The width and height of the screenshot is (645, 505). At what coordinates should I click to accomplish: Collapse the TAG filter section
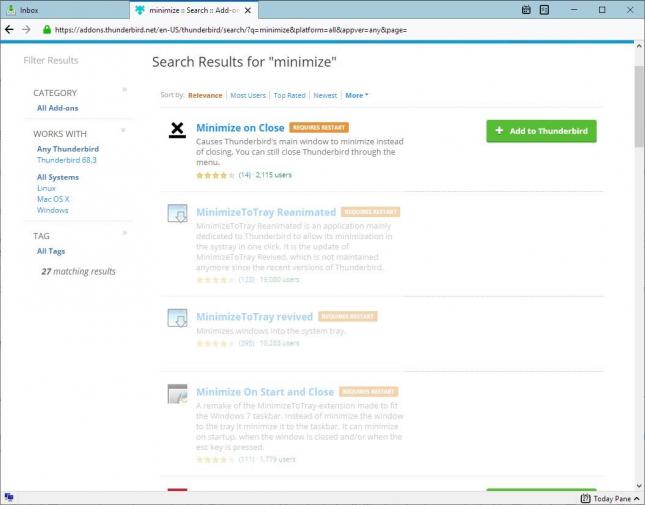click(x=124, y=233)
